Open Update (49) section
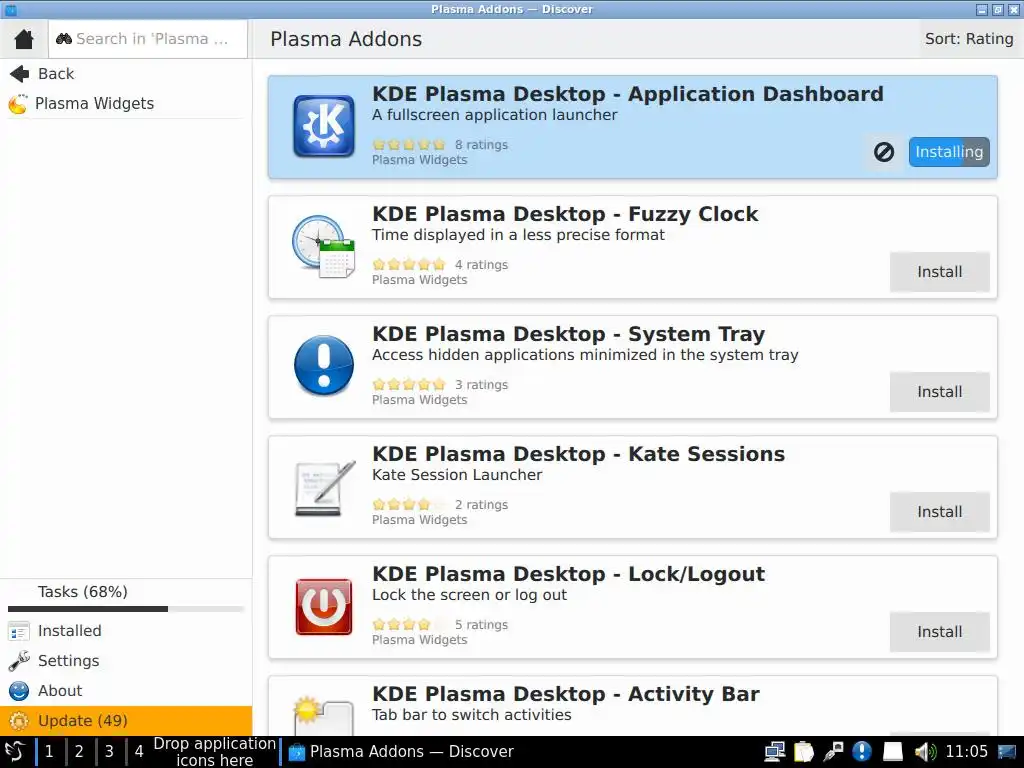 coord(126,721)
